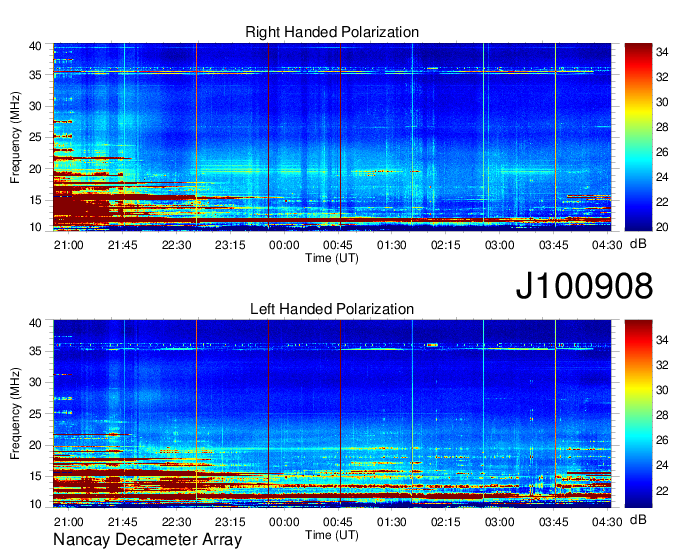The width and height of the screenshot is (680, 552).
Task: Click the 04:30 time tick of Right Handed plot
Action: [607, 245]
